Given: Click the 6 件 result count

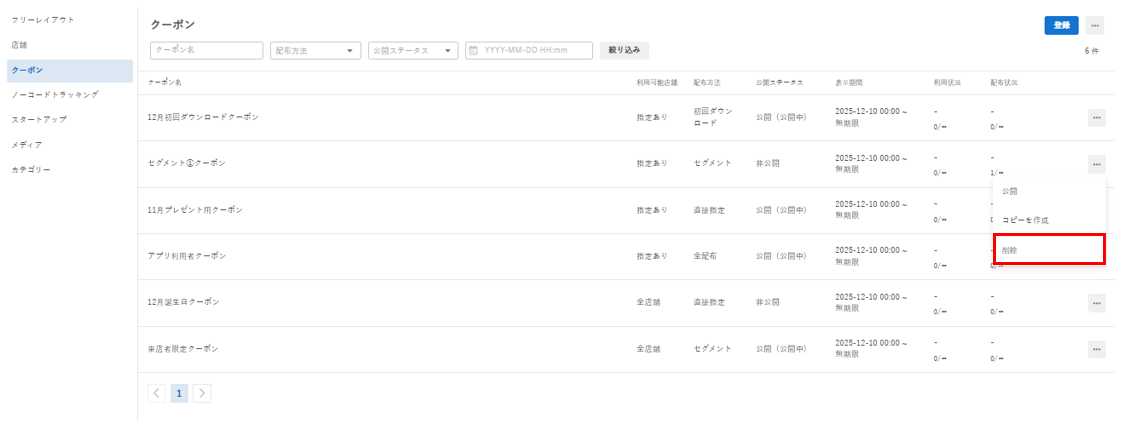Looking at the screenshot, I should coord(1091,51).
